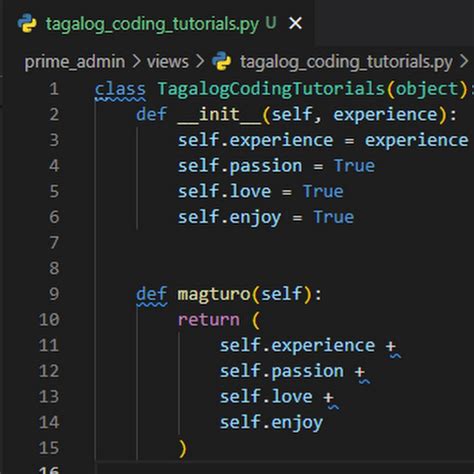Open the views breadcrumb folder
The image size is (474, 474).
[168, 62]
